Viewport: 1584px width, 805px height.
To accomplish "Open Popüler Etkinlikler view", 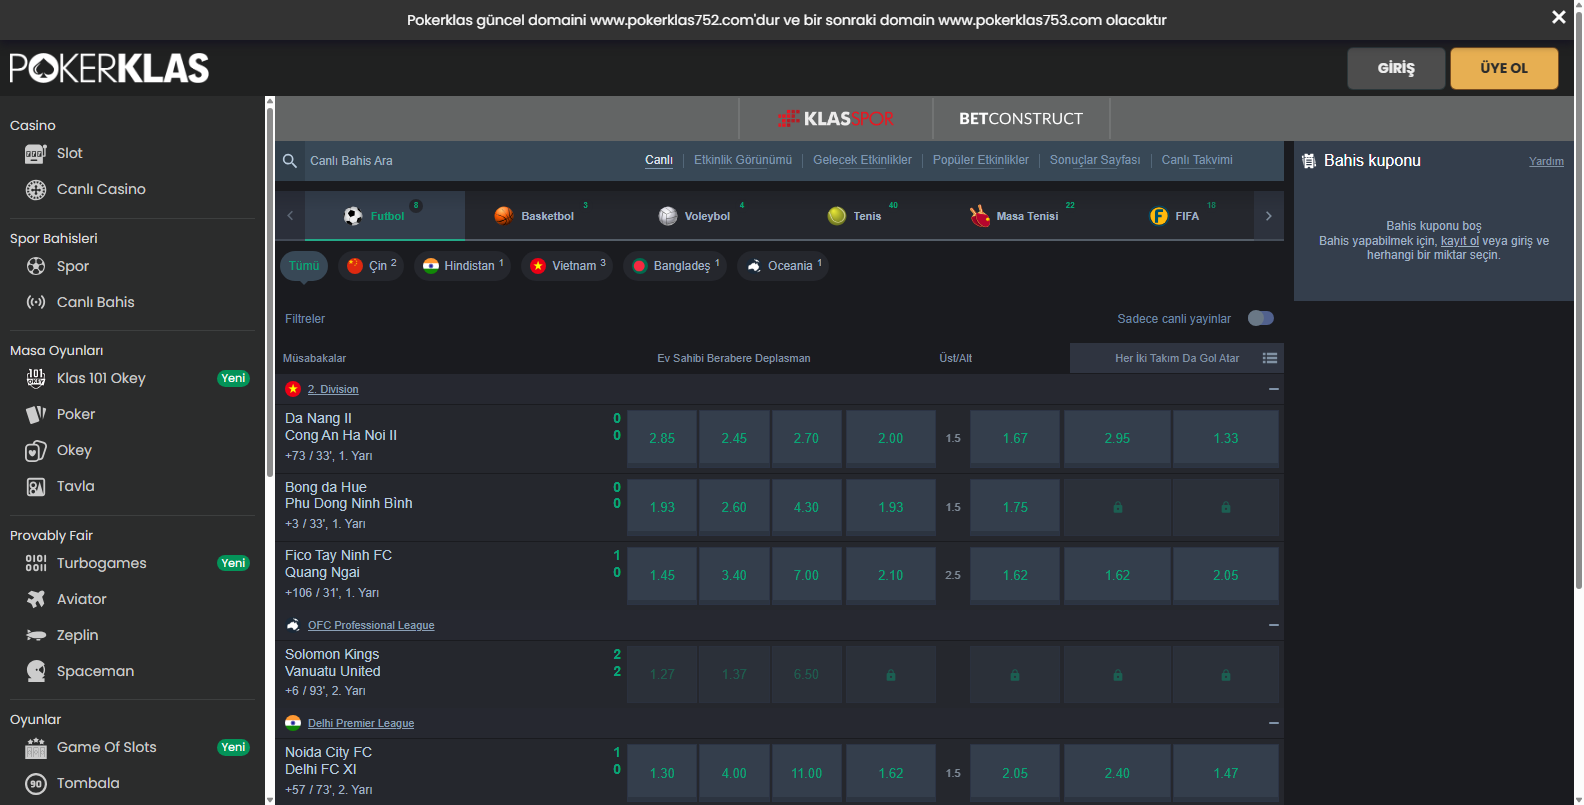I will point(981,160).
